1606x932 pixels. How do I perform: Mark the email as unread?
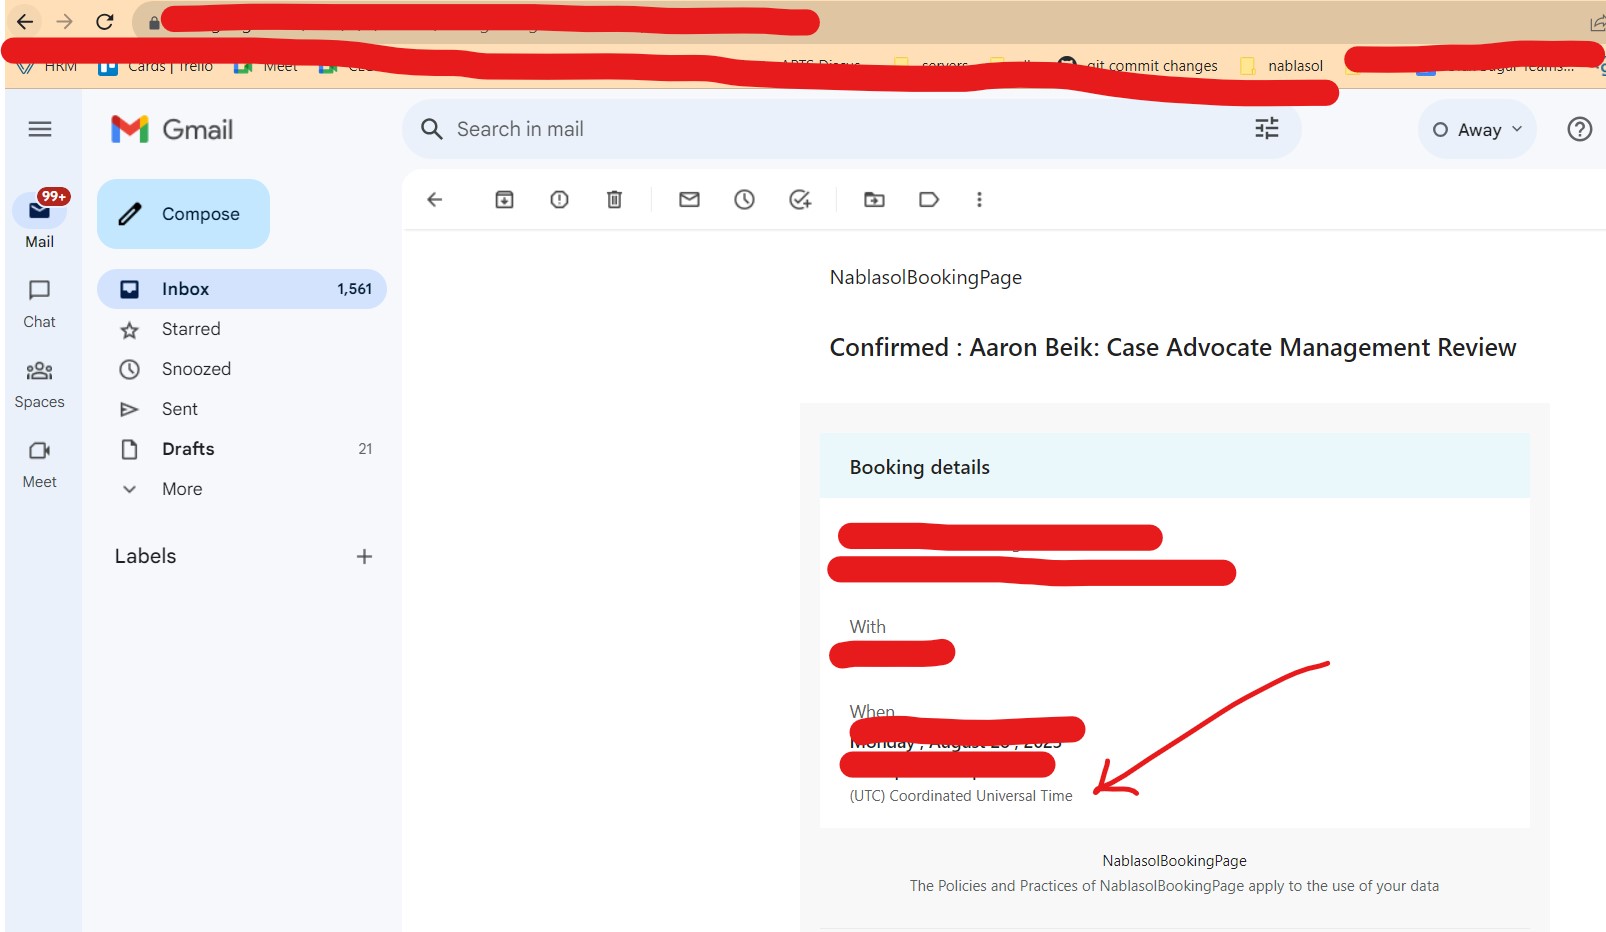[689, 199]
